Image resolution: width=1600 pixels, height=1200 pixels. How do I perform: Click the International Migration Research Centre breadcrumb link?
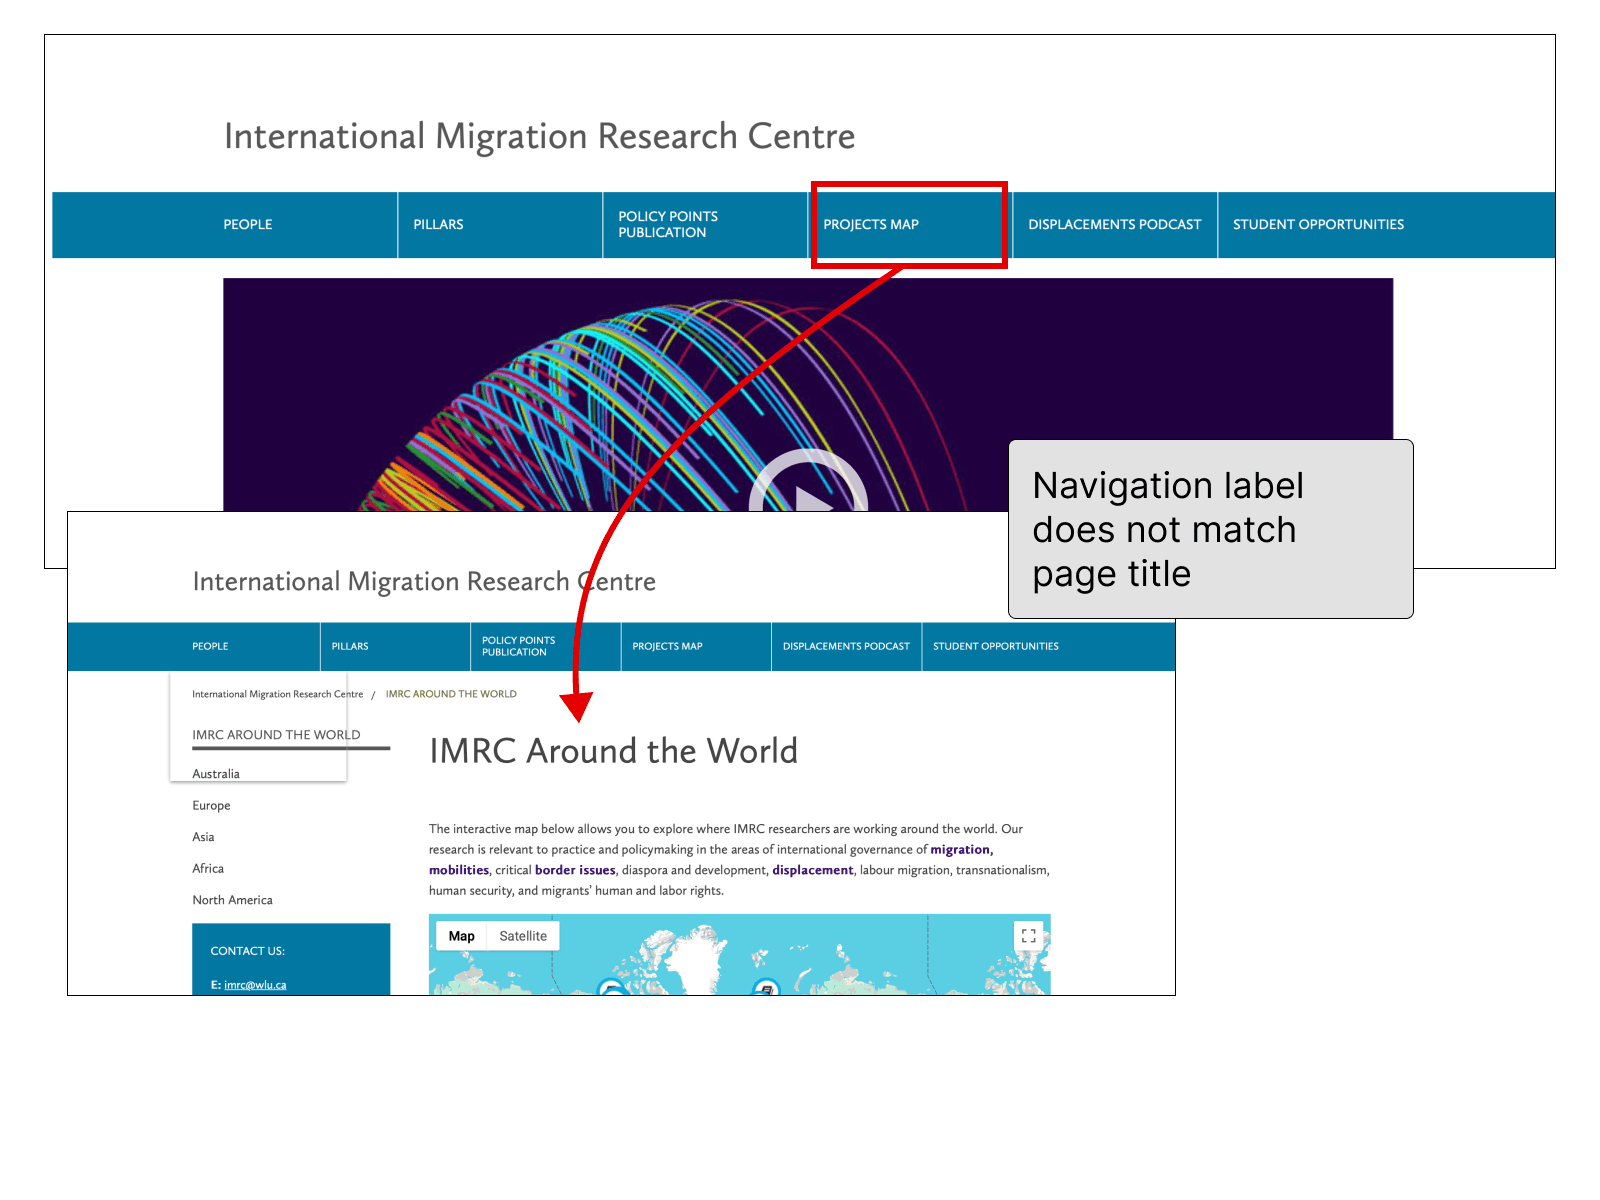[x=277, y=694]
